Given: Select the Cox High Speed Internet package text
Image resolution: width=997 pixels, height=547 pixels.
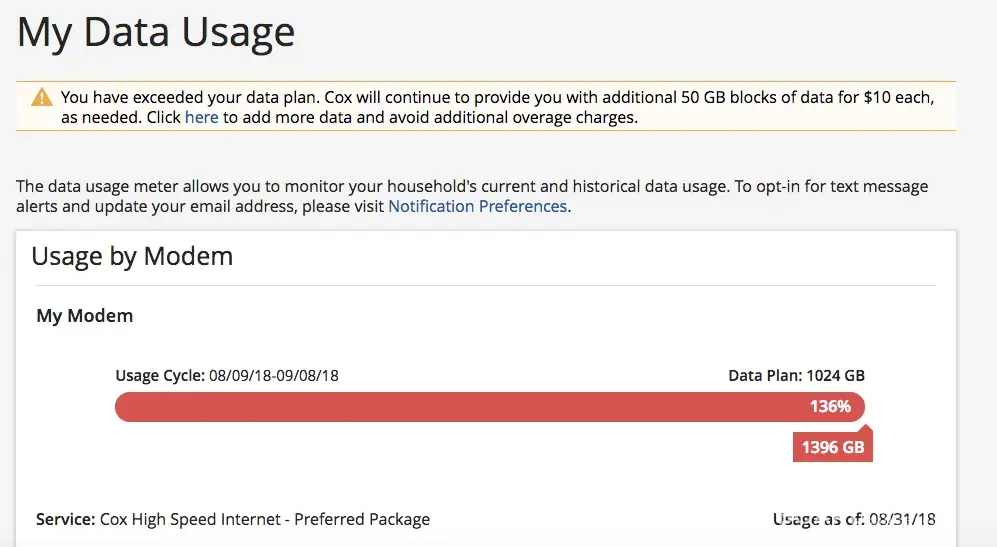Looking at the screenshot, I should click(265, 519).
